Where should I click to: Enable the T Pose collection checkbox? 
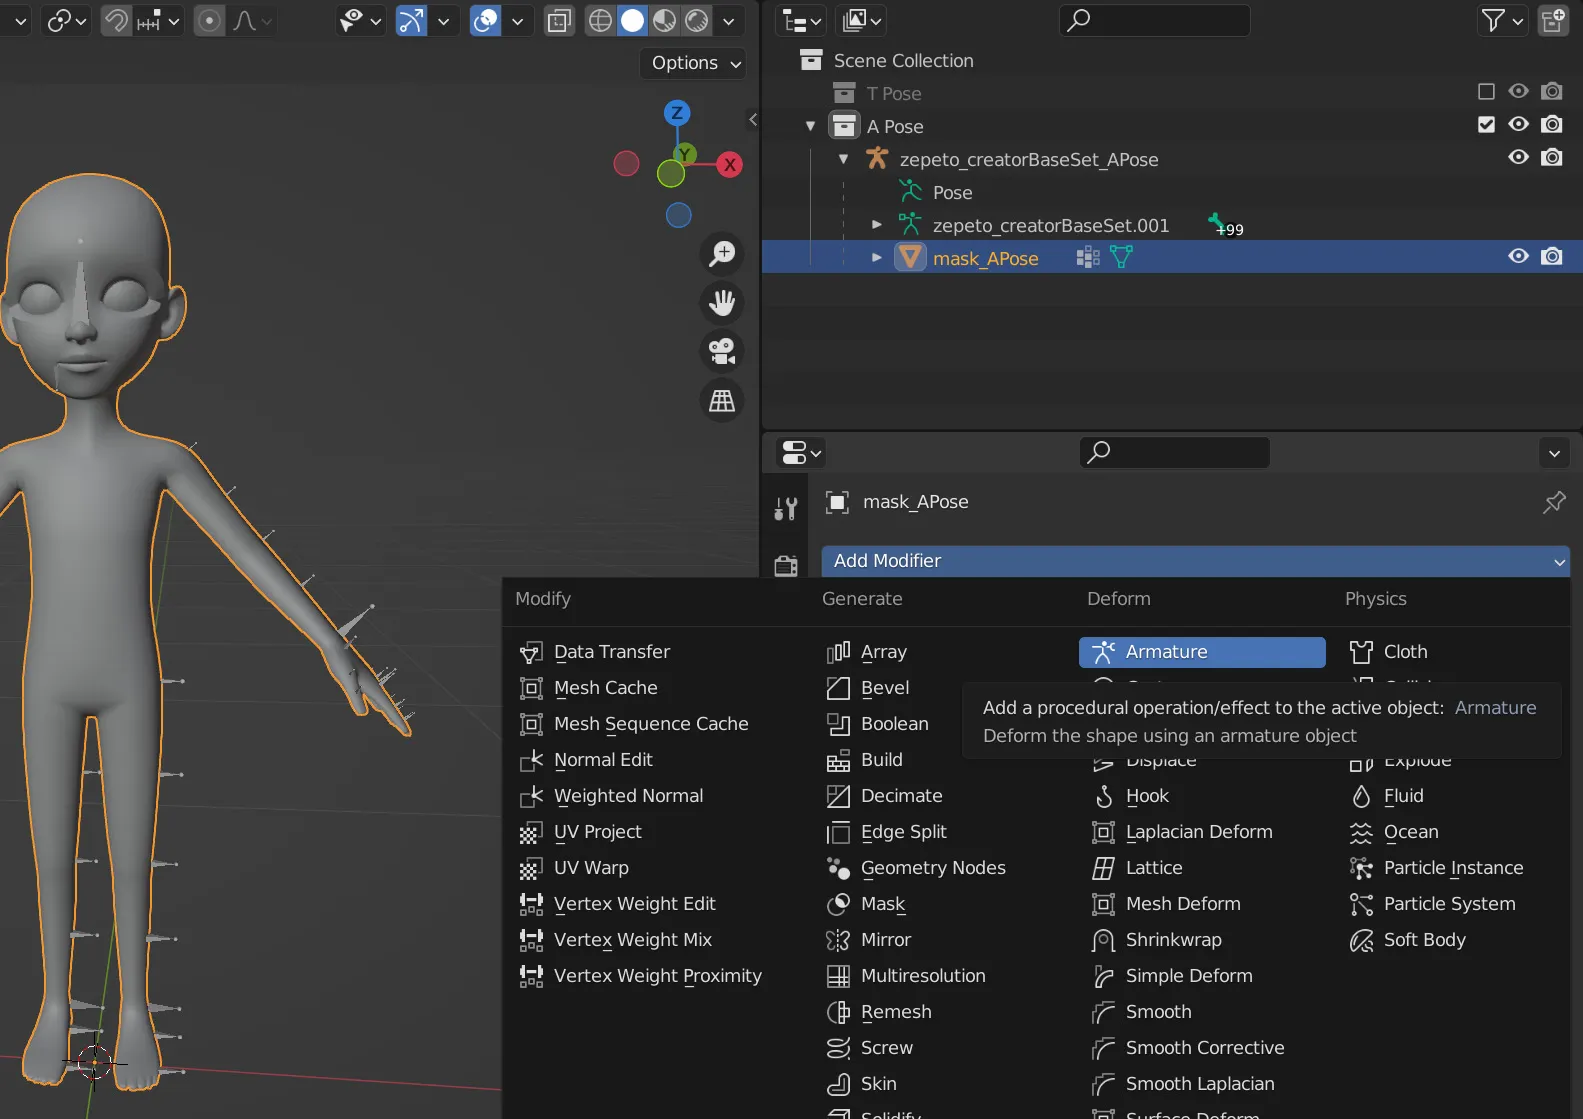(1486, 92)
